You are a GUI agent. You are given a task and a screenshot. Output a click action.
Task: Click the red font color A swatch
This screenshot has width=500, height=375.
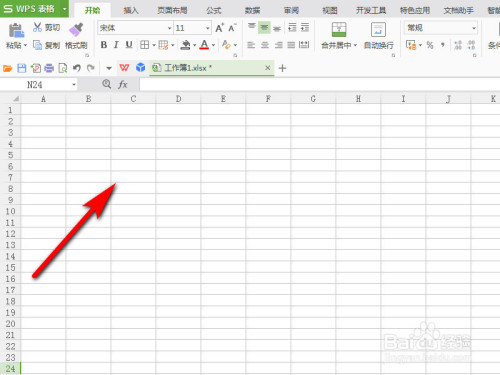click(204, 45)
